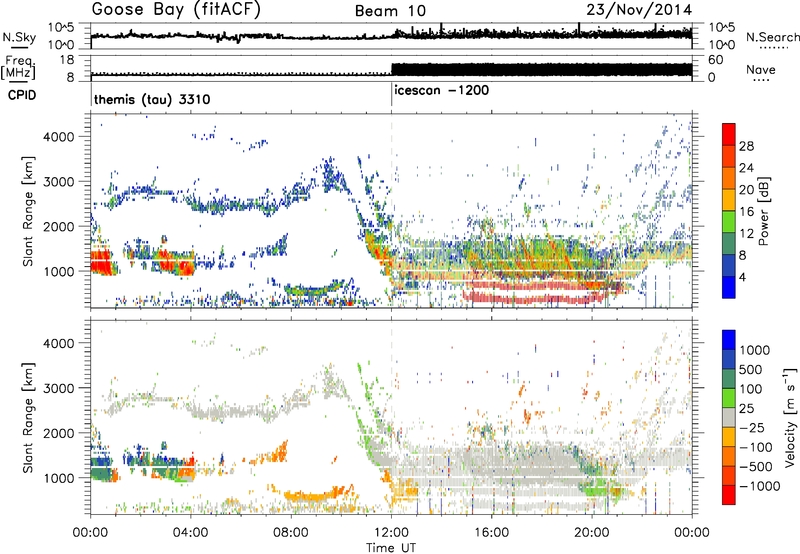The height and width of the screenshot is (554, 800).
Task: Click the '-25' velocity colorbar tick value
Action: pyautogui.click(x=752, y=427)
